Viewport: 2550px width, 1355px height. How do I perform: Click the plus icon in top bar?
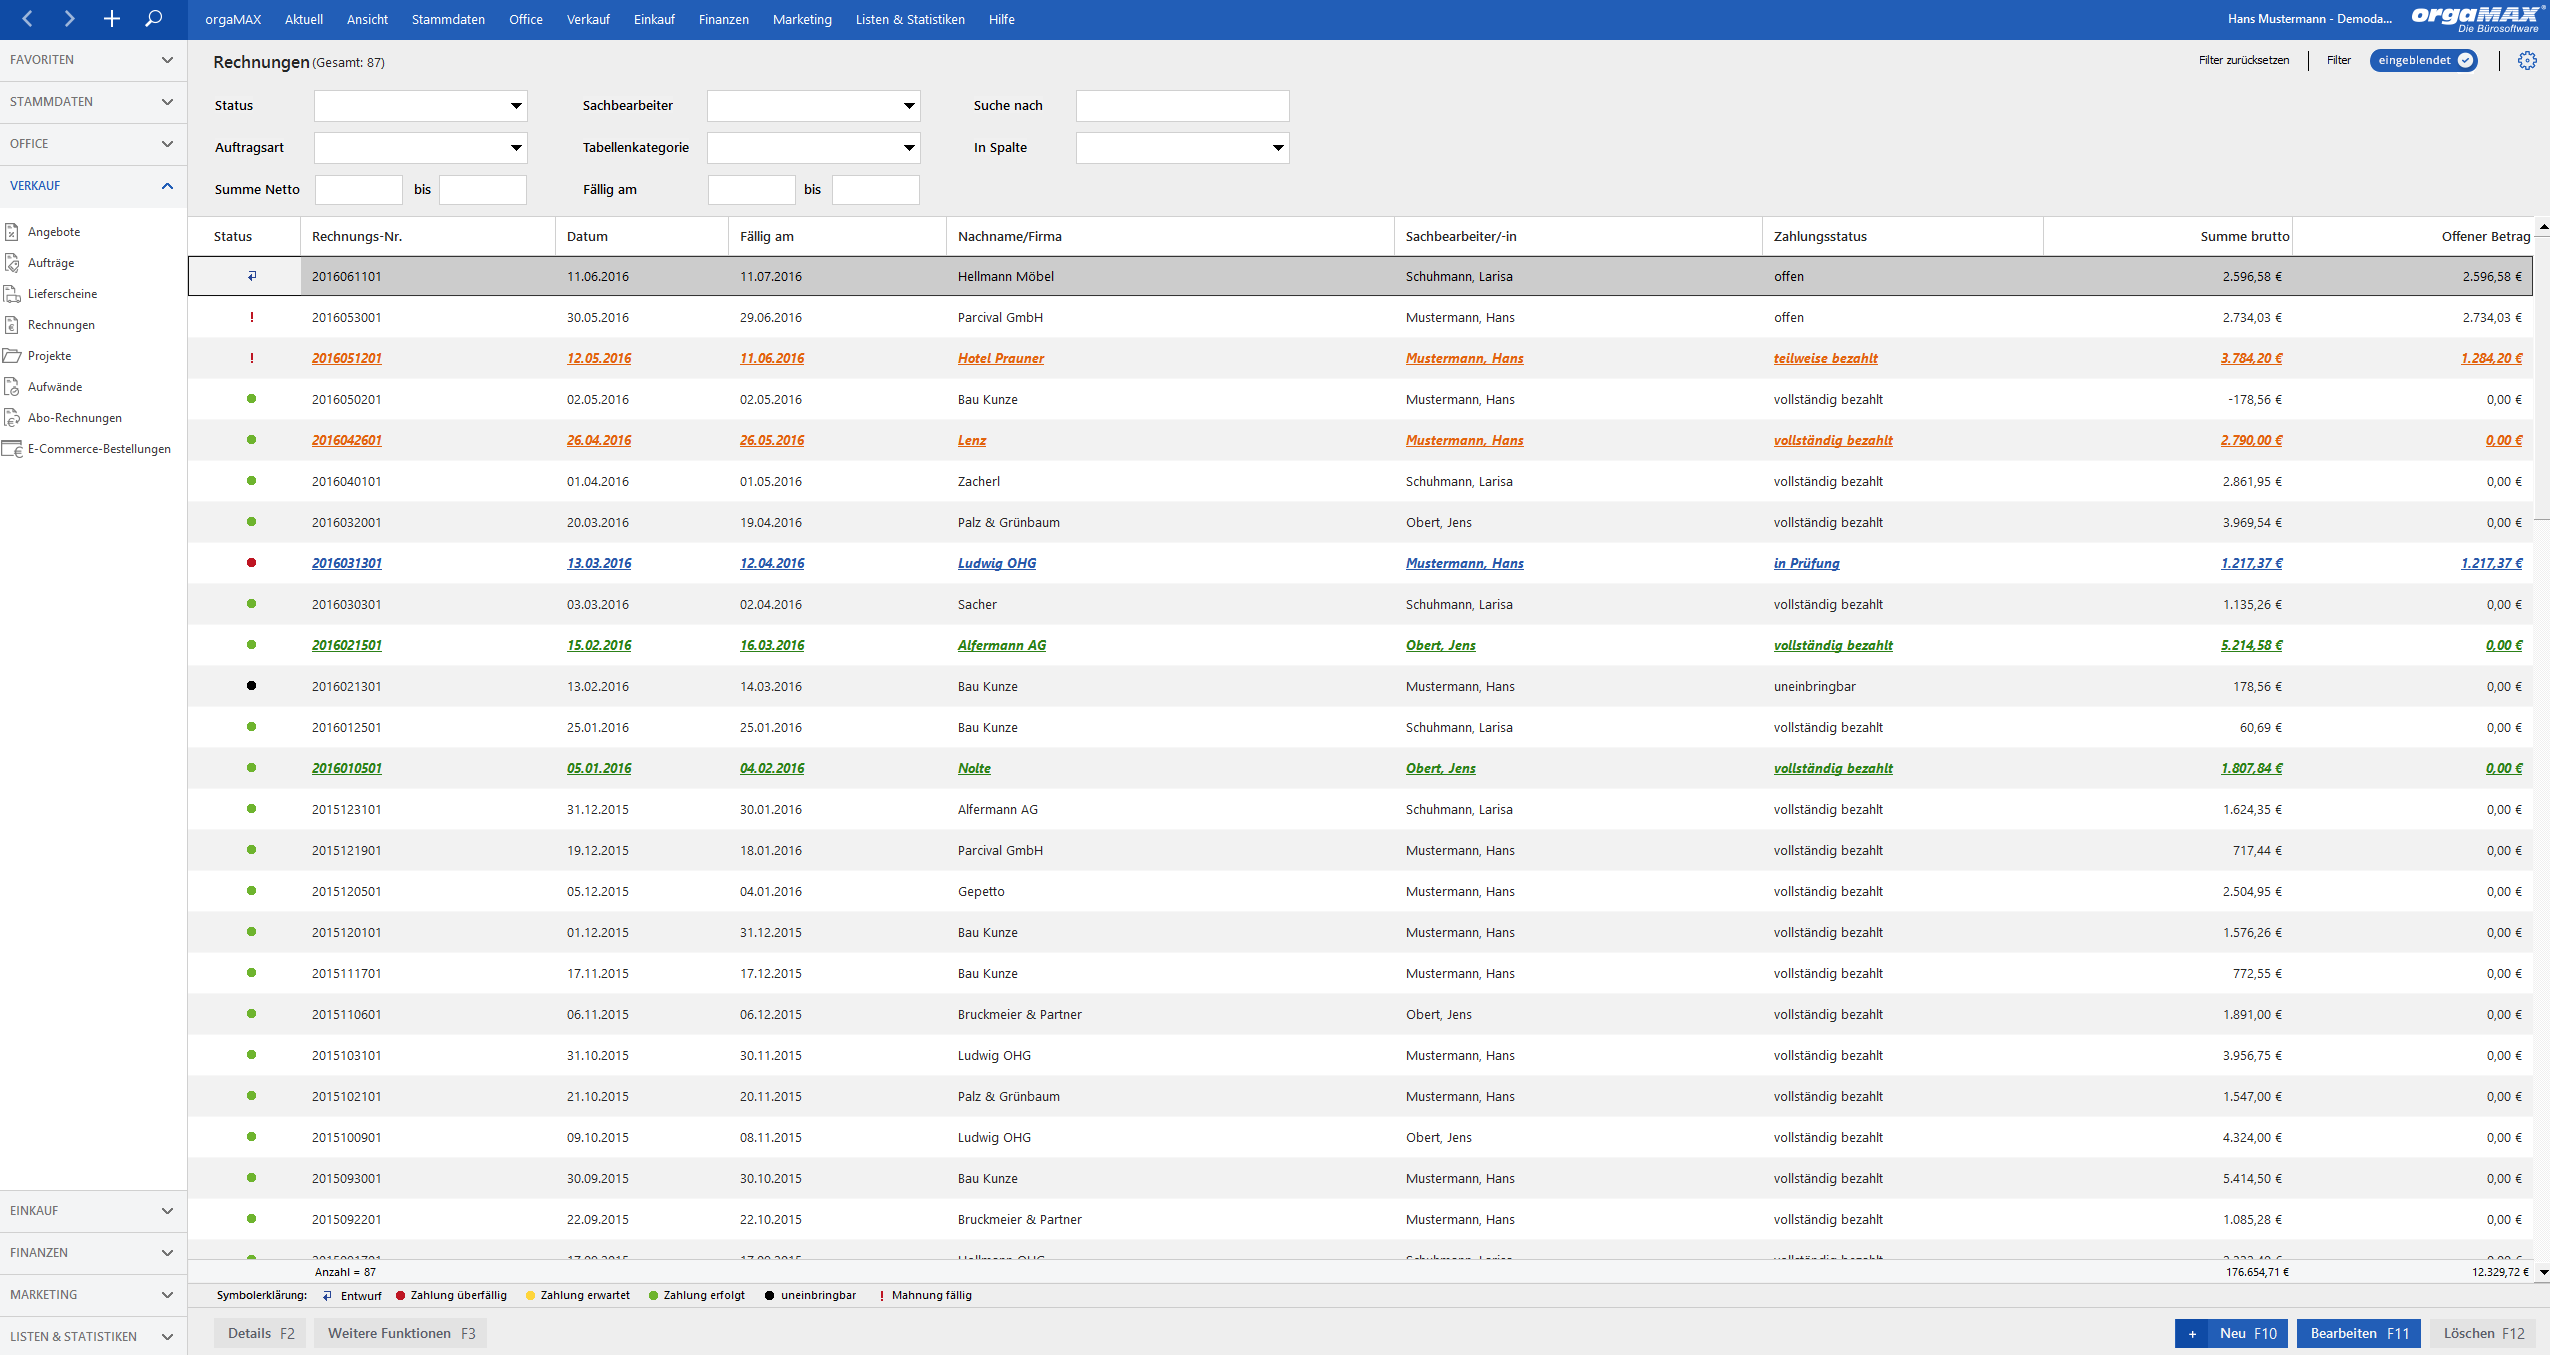[x=112, y=19]
